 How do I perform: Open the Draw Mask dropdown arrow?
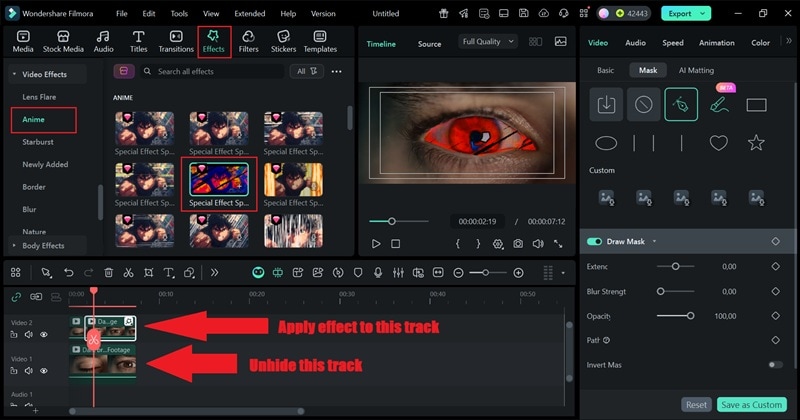(x=654, y=241)
